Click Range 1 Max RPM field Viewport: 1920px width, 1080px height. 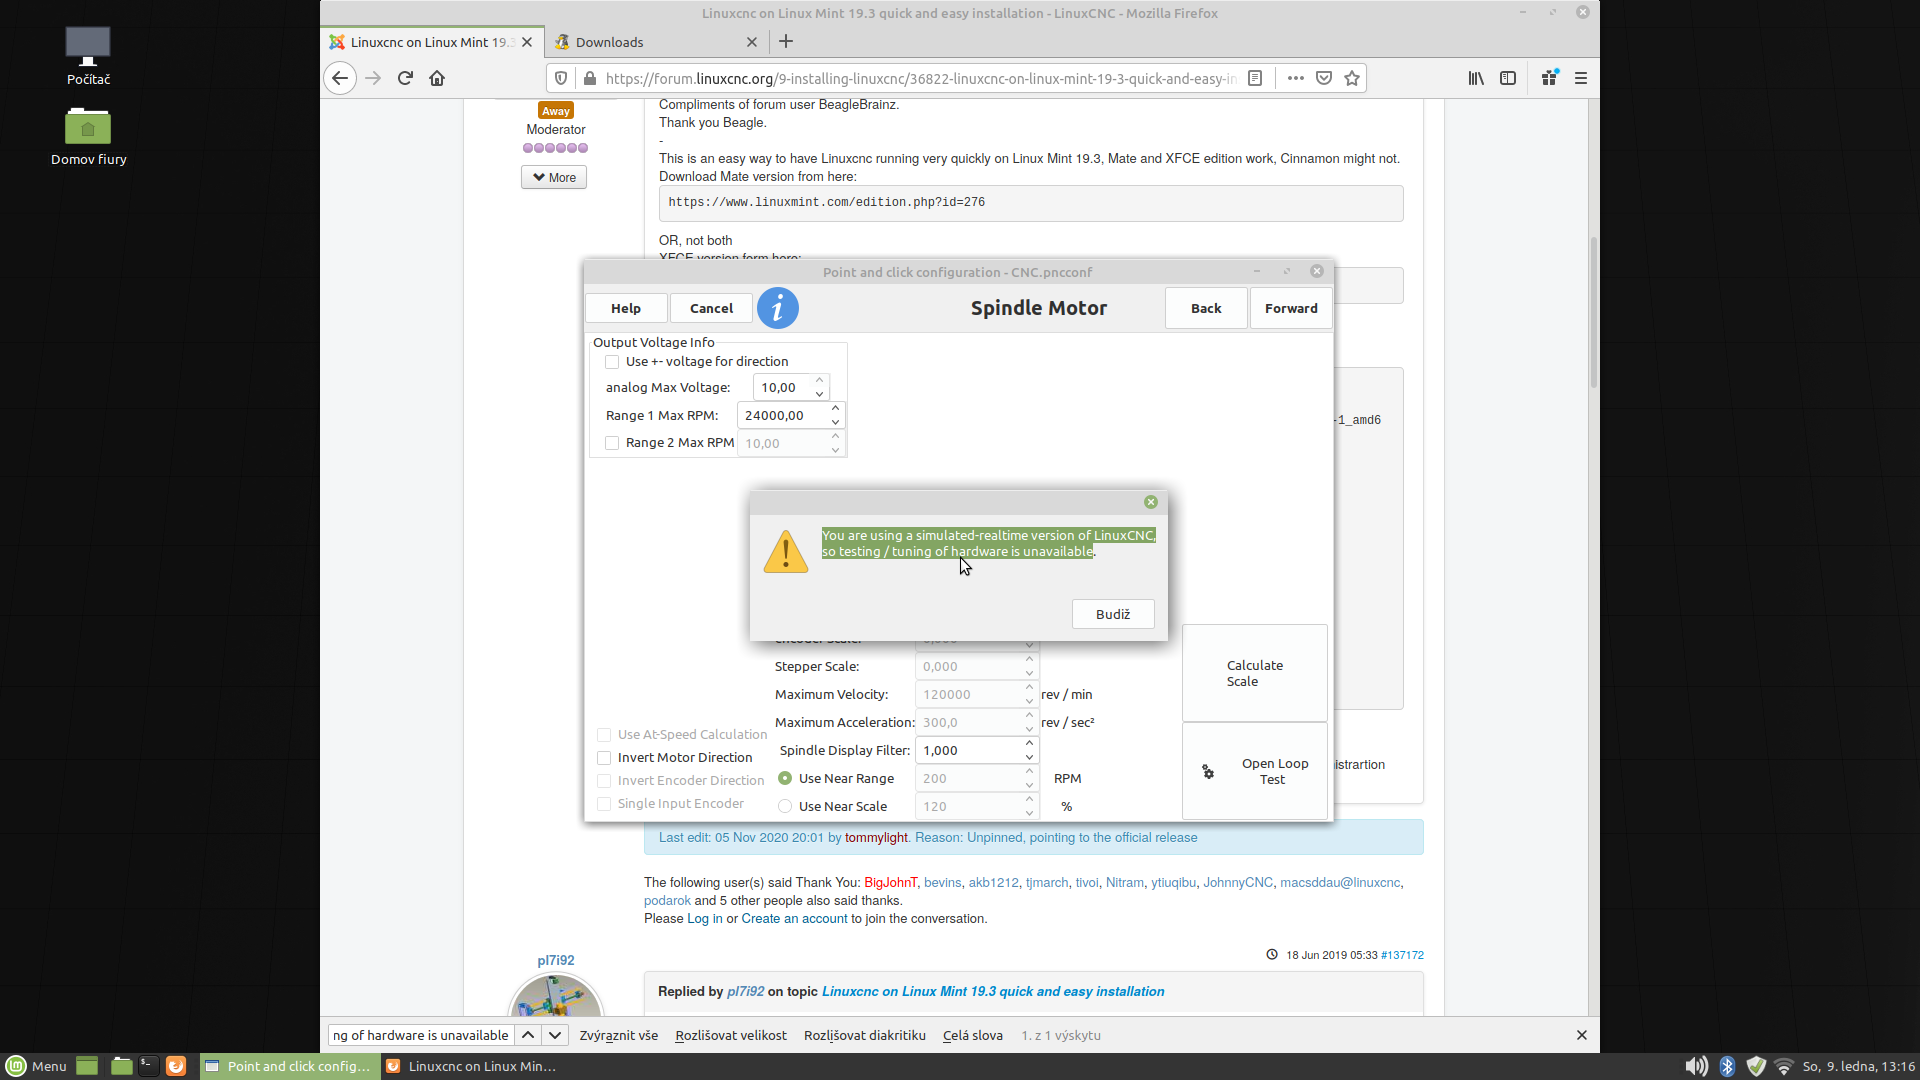point(783,415)
